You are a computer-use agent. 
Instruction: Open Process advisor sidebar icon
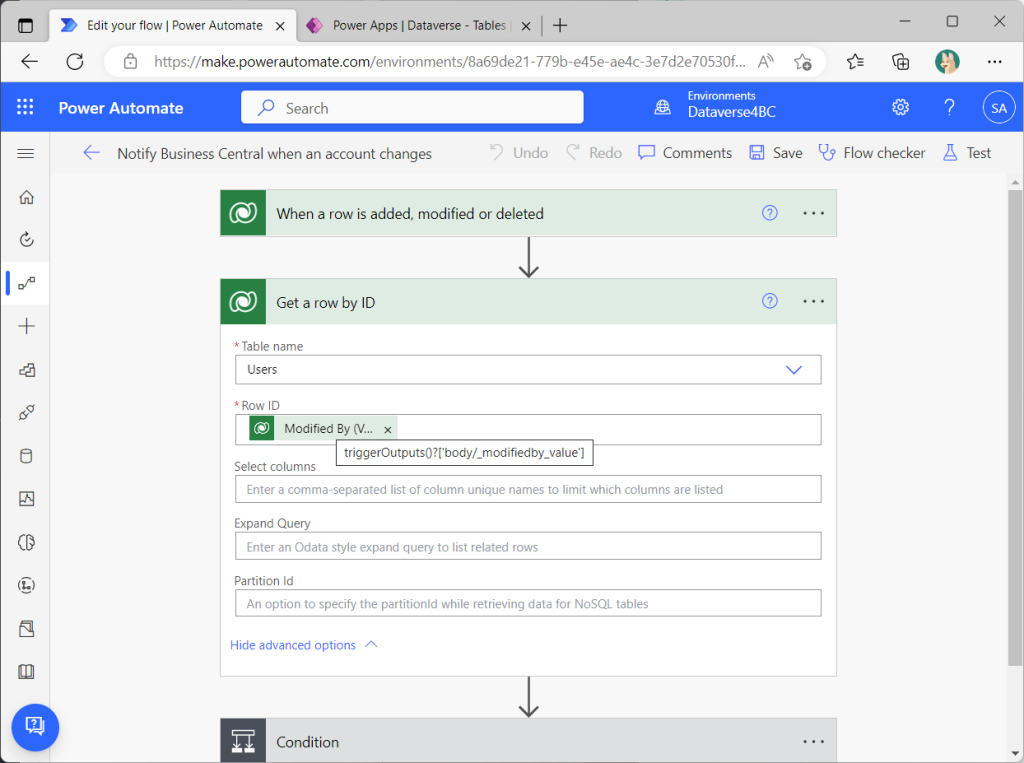pos(26,585)
